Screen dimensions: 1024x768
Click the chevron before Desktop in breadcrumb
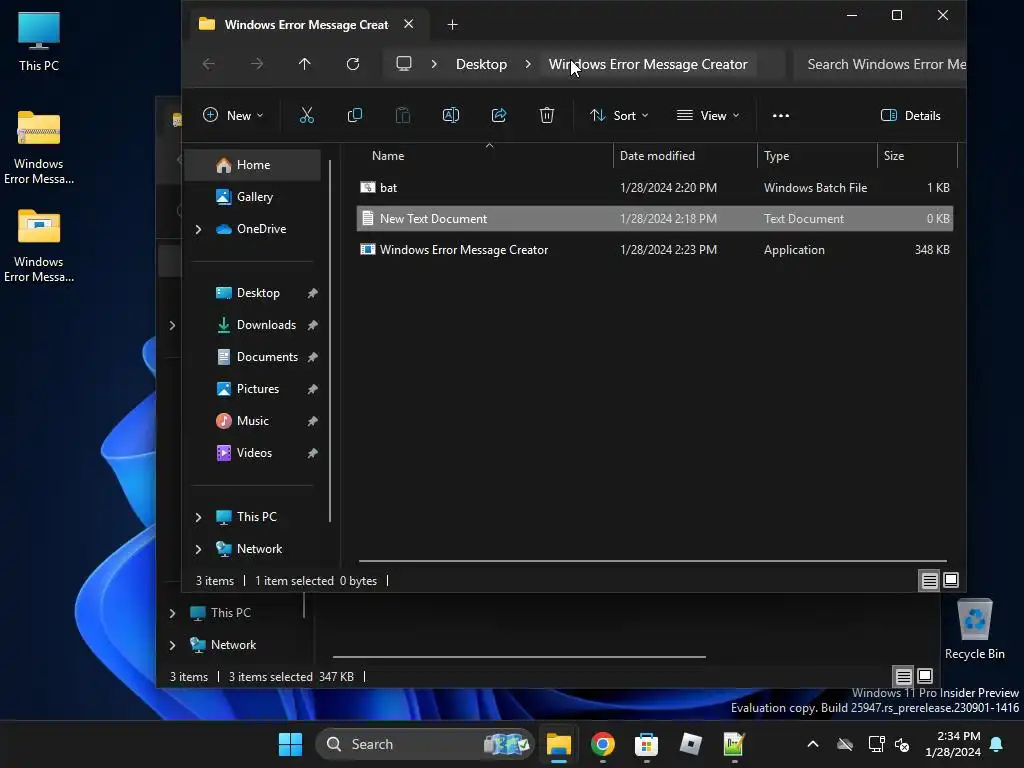tap(434, 64)
